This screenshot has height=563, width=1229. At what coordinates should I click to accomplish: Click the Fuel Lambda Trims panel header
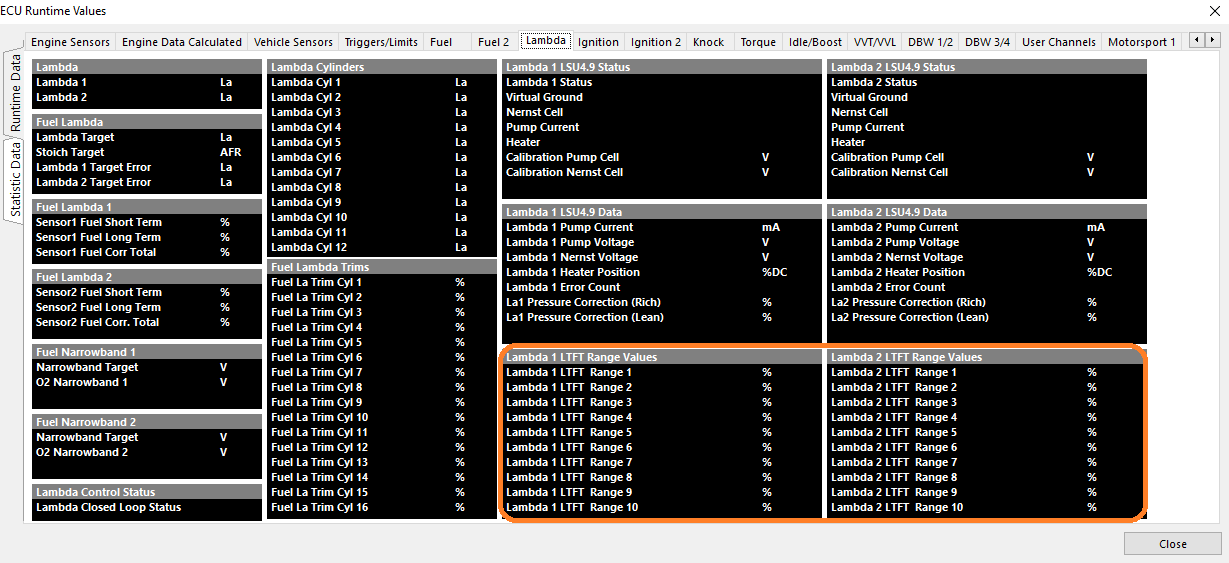coord(382,267)
